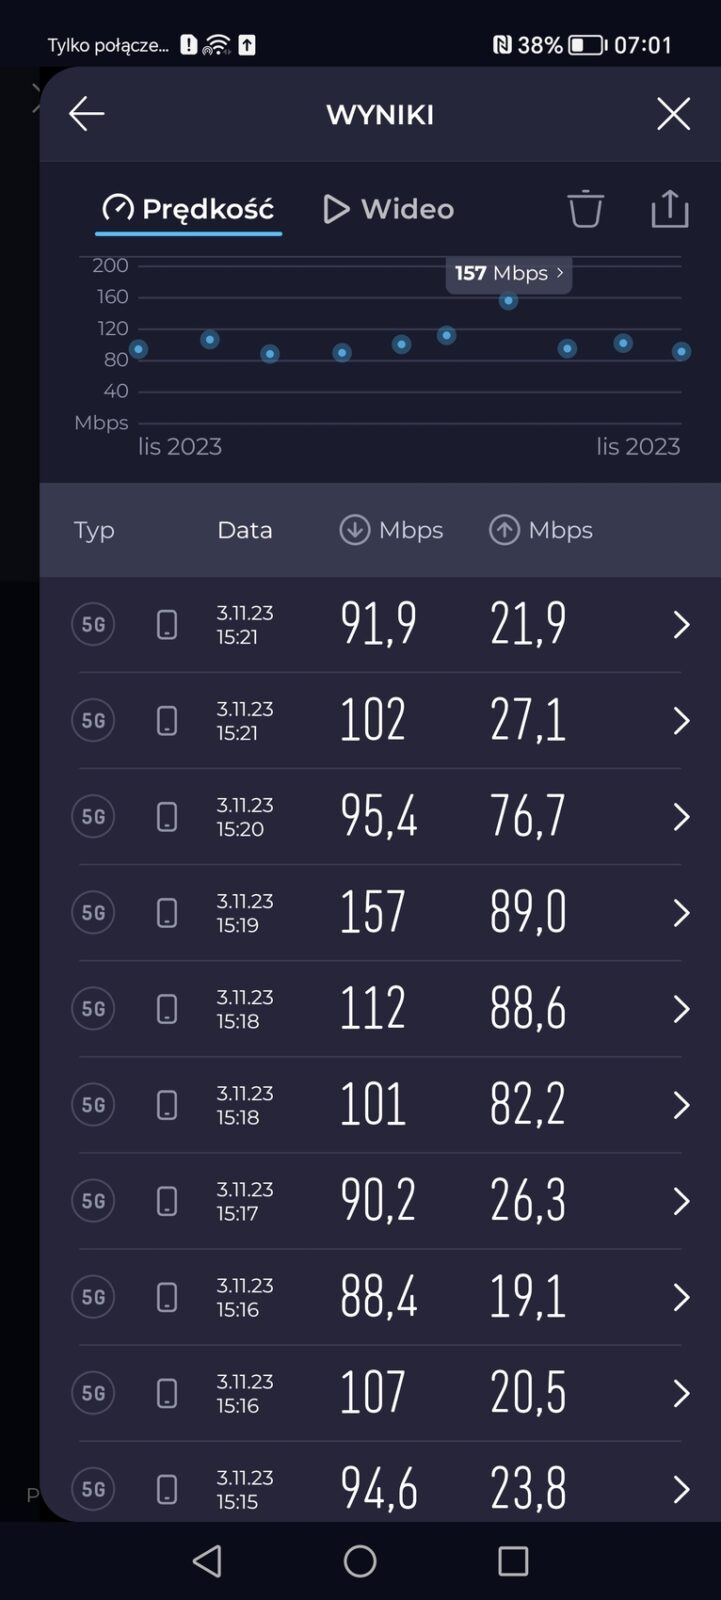Tap the 157 Mbps chart tooltip
This screenshot has height=1600, width=721.
[x=508, y=273]
